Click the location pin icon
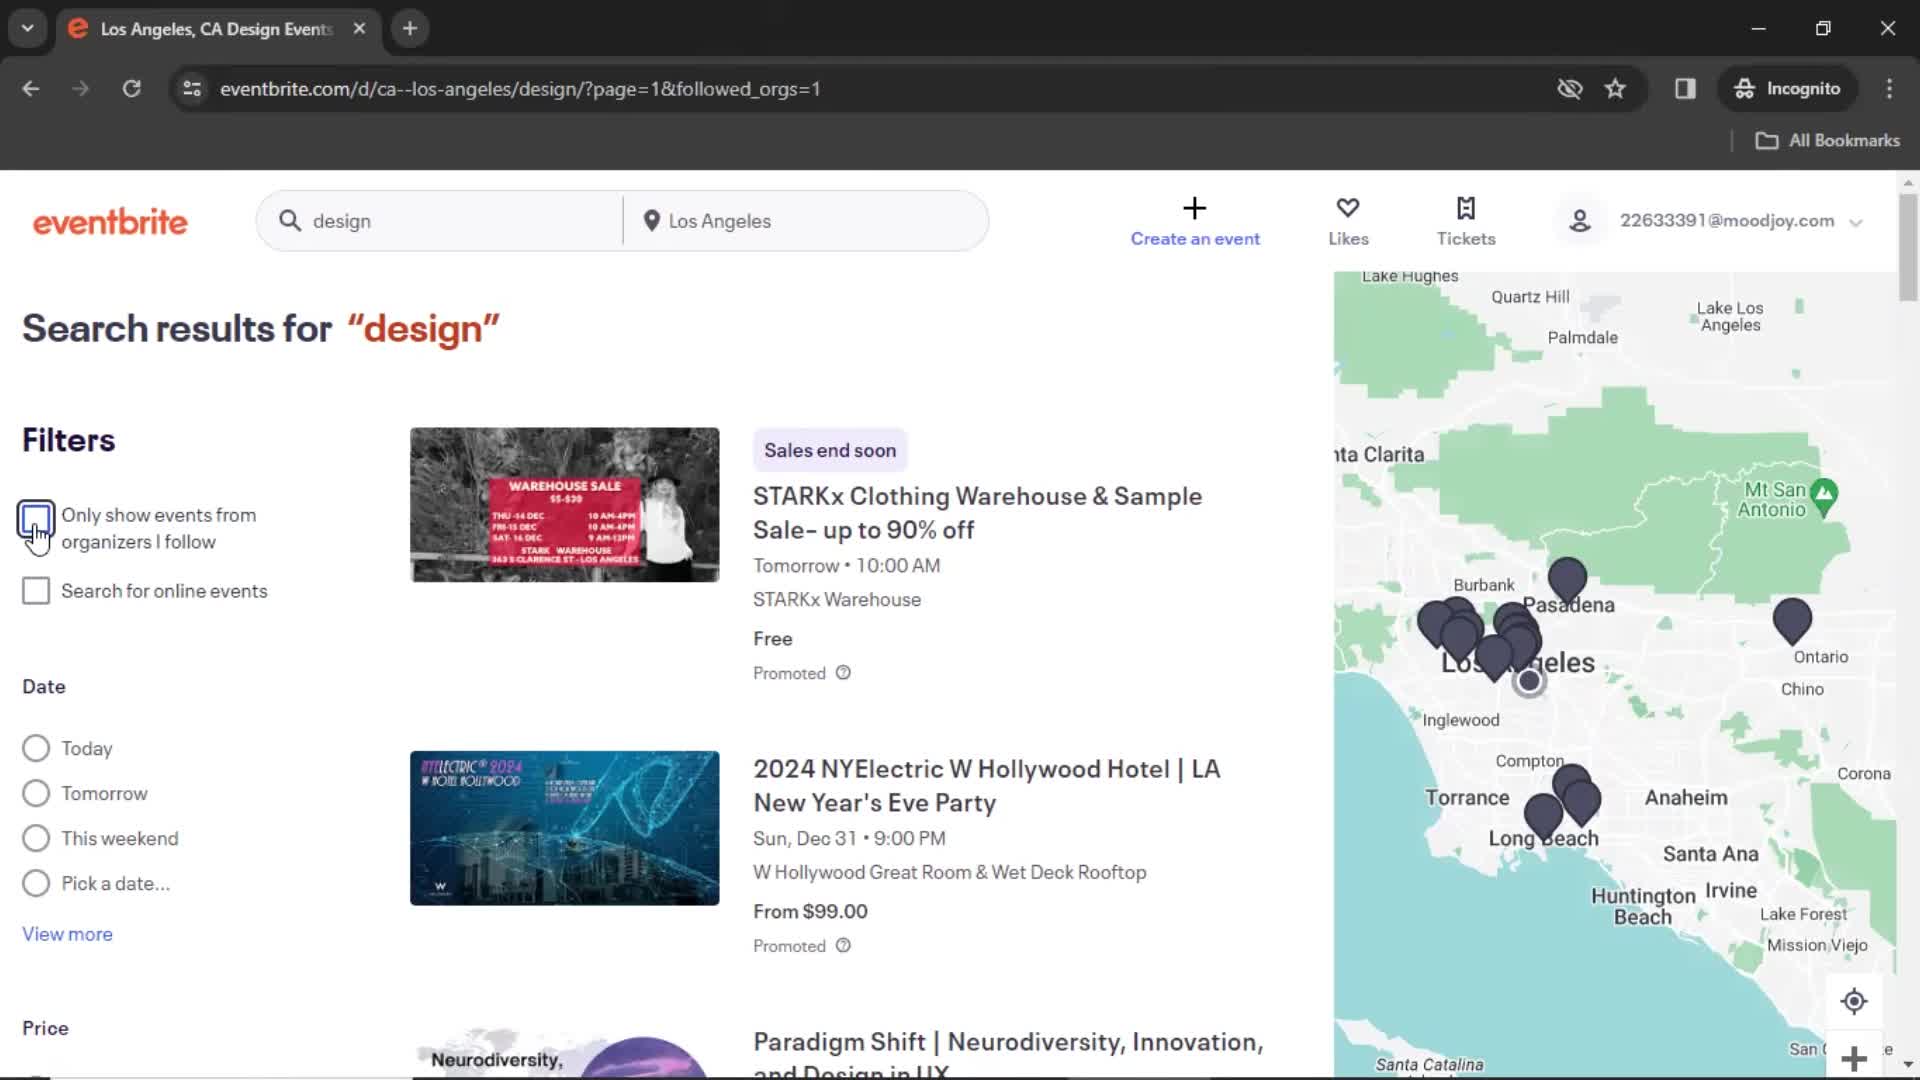The width and height of the screenshot is (1920, 1080). point(651,221)
